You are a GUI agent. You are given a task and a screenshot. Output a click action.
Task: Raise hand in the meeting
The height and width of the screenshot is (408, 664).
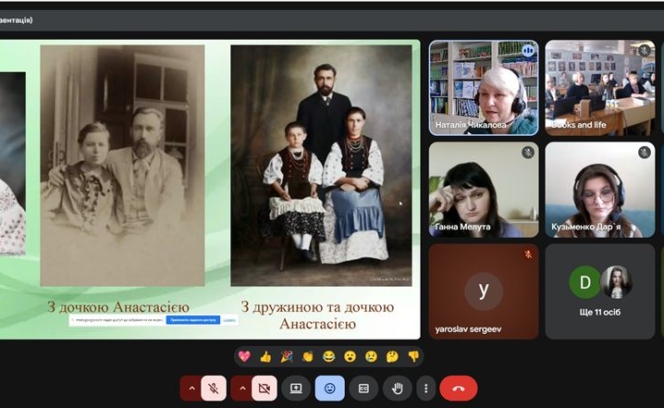(x=398, y=388)
